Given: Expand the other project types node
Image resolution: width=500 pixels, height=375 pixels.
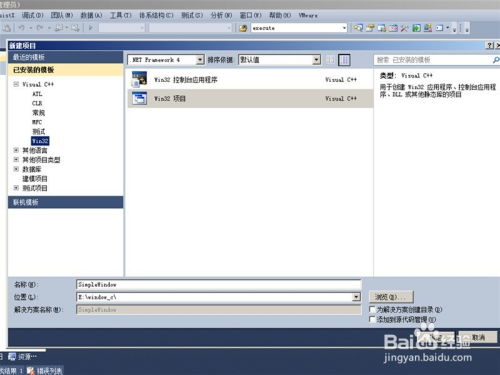Looking at the screenshot, I should pos(16,160).
